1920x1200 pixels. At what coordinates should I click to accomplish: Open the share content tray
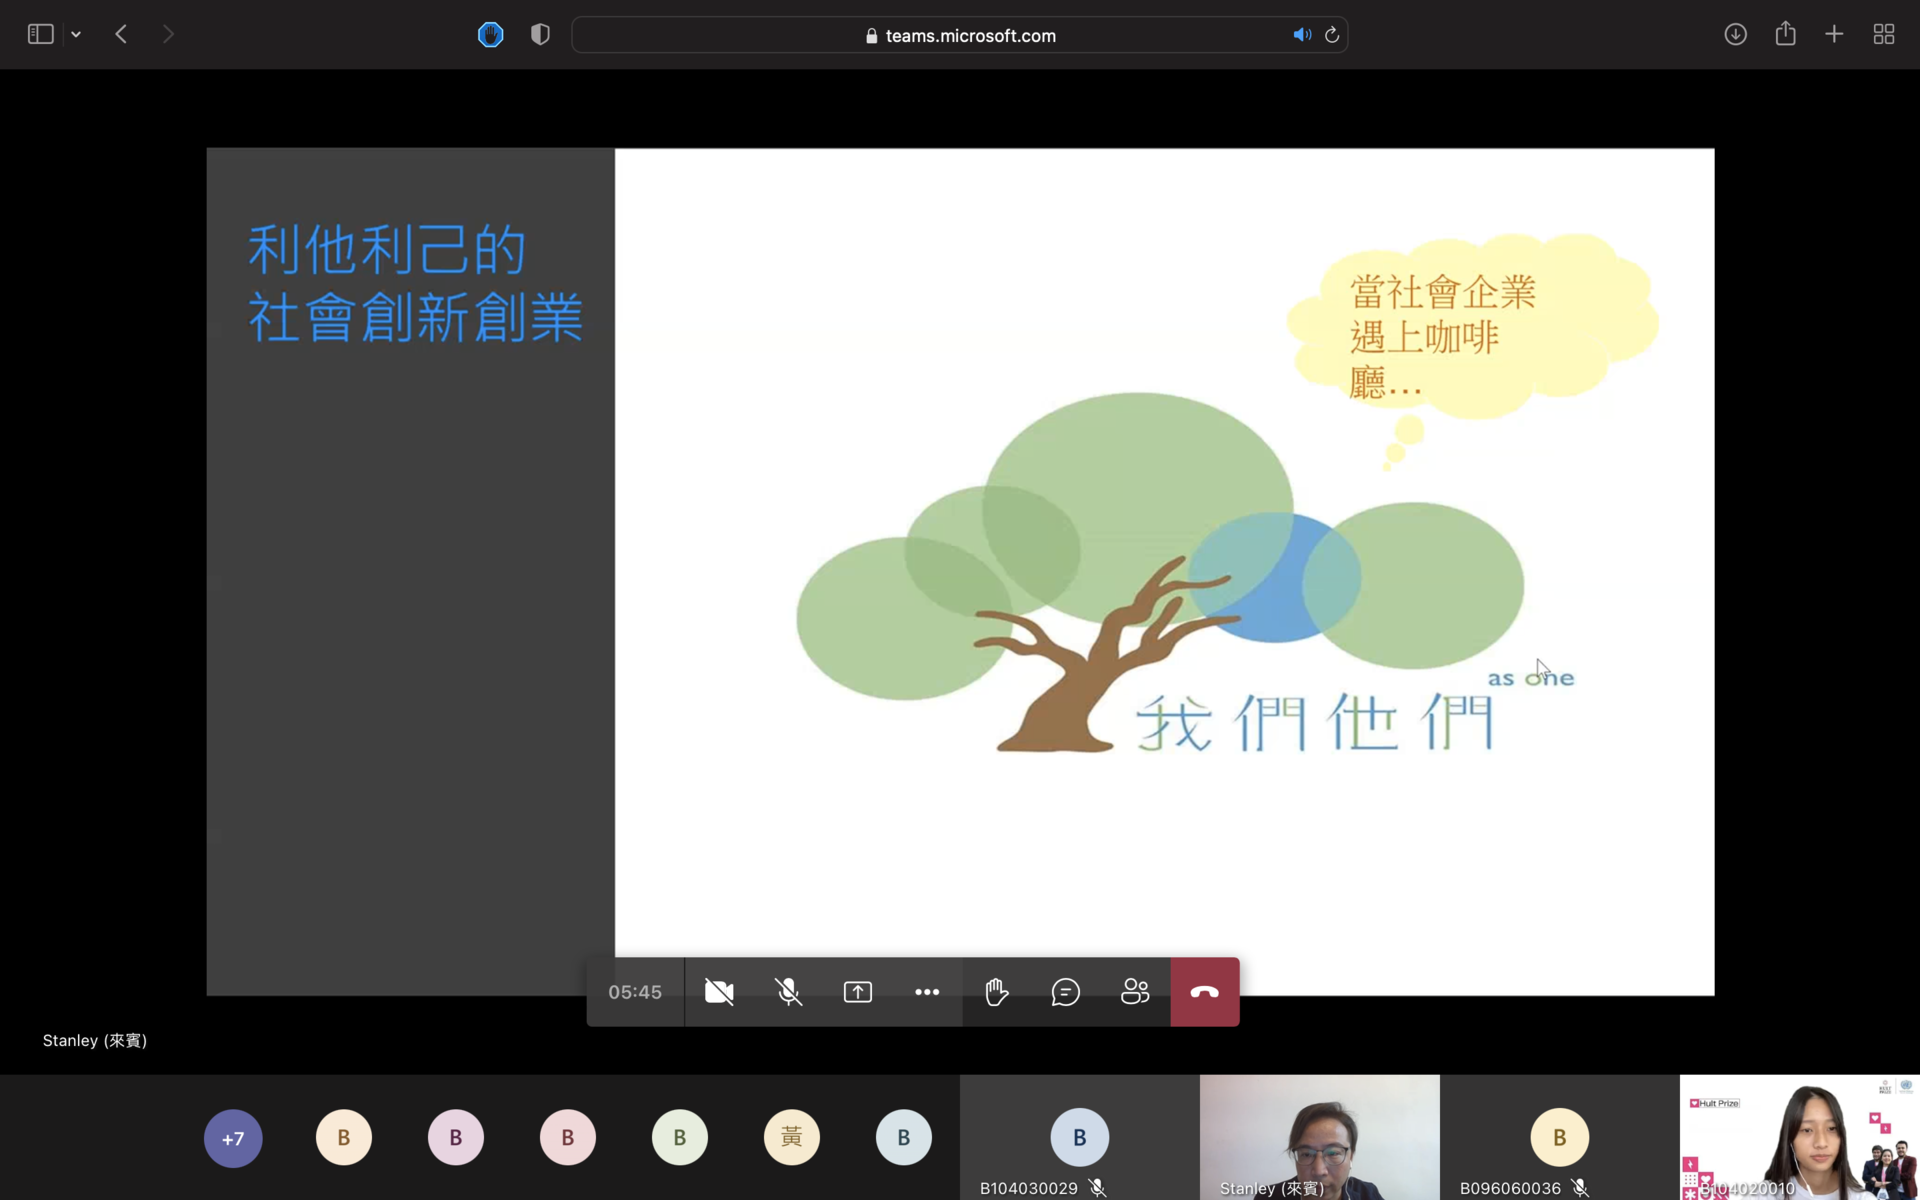[x=858, y=992]
